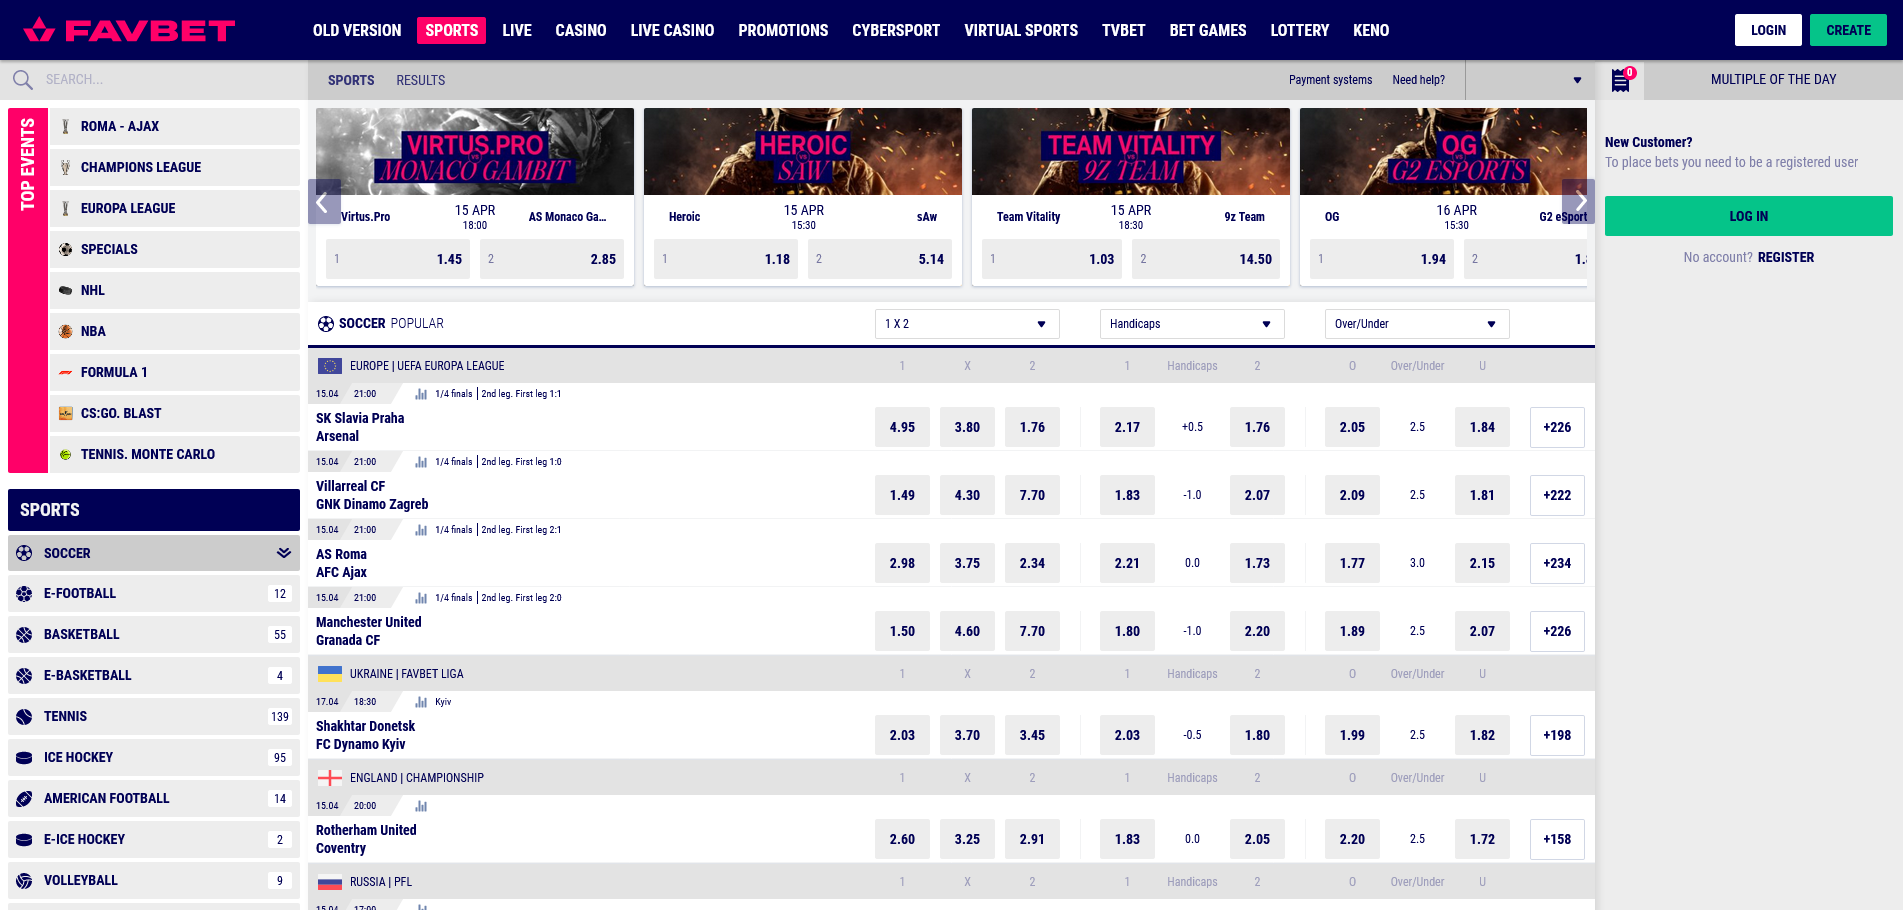This screenshot has width=1903, height=910.
Task: Open the Heroic sAw banner
Action: click(803, 152)
